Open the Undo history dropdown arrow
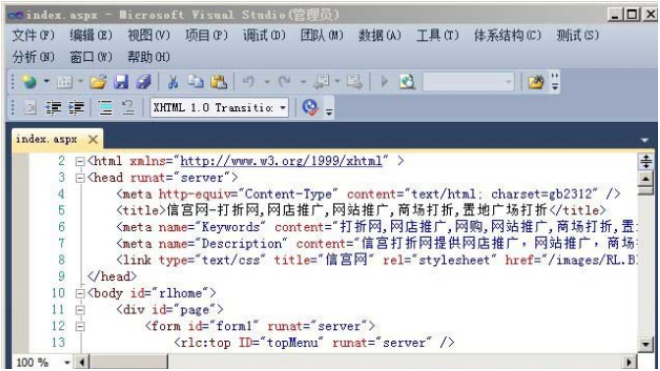This screenshot has width=660, height=371. click(x=267, y=81)
